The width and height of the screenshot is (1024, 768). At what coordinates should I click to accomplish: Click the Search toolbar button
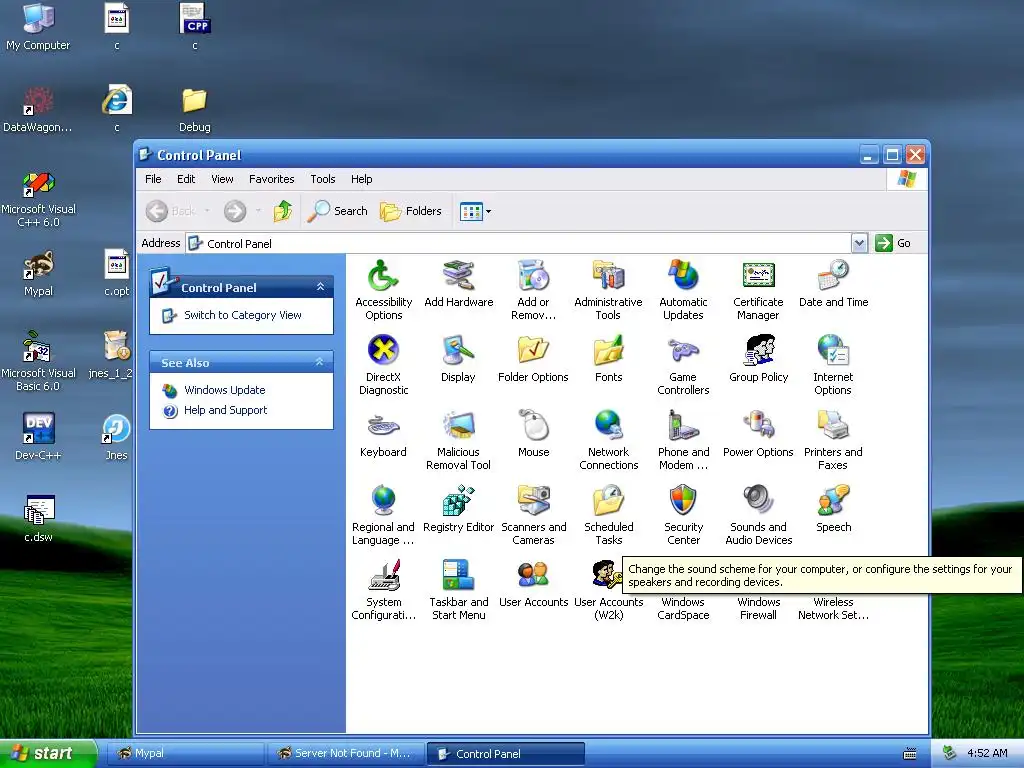point(338,211)
